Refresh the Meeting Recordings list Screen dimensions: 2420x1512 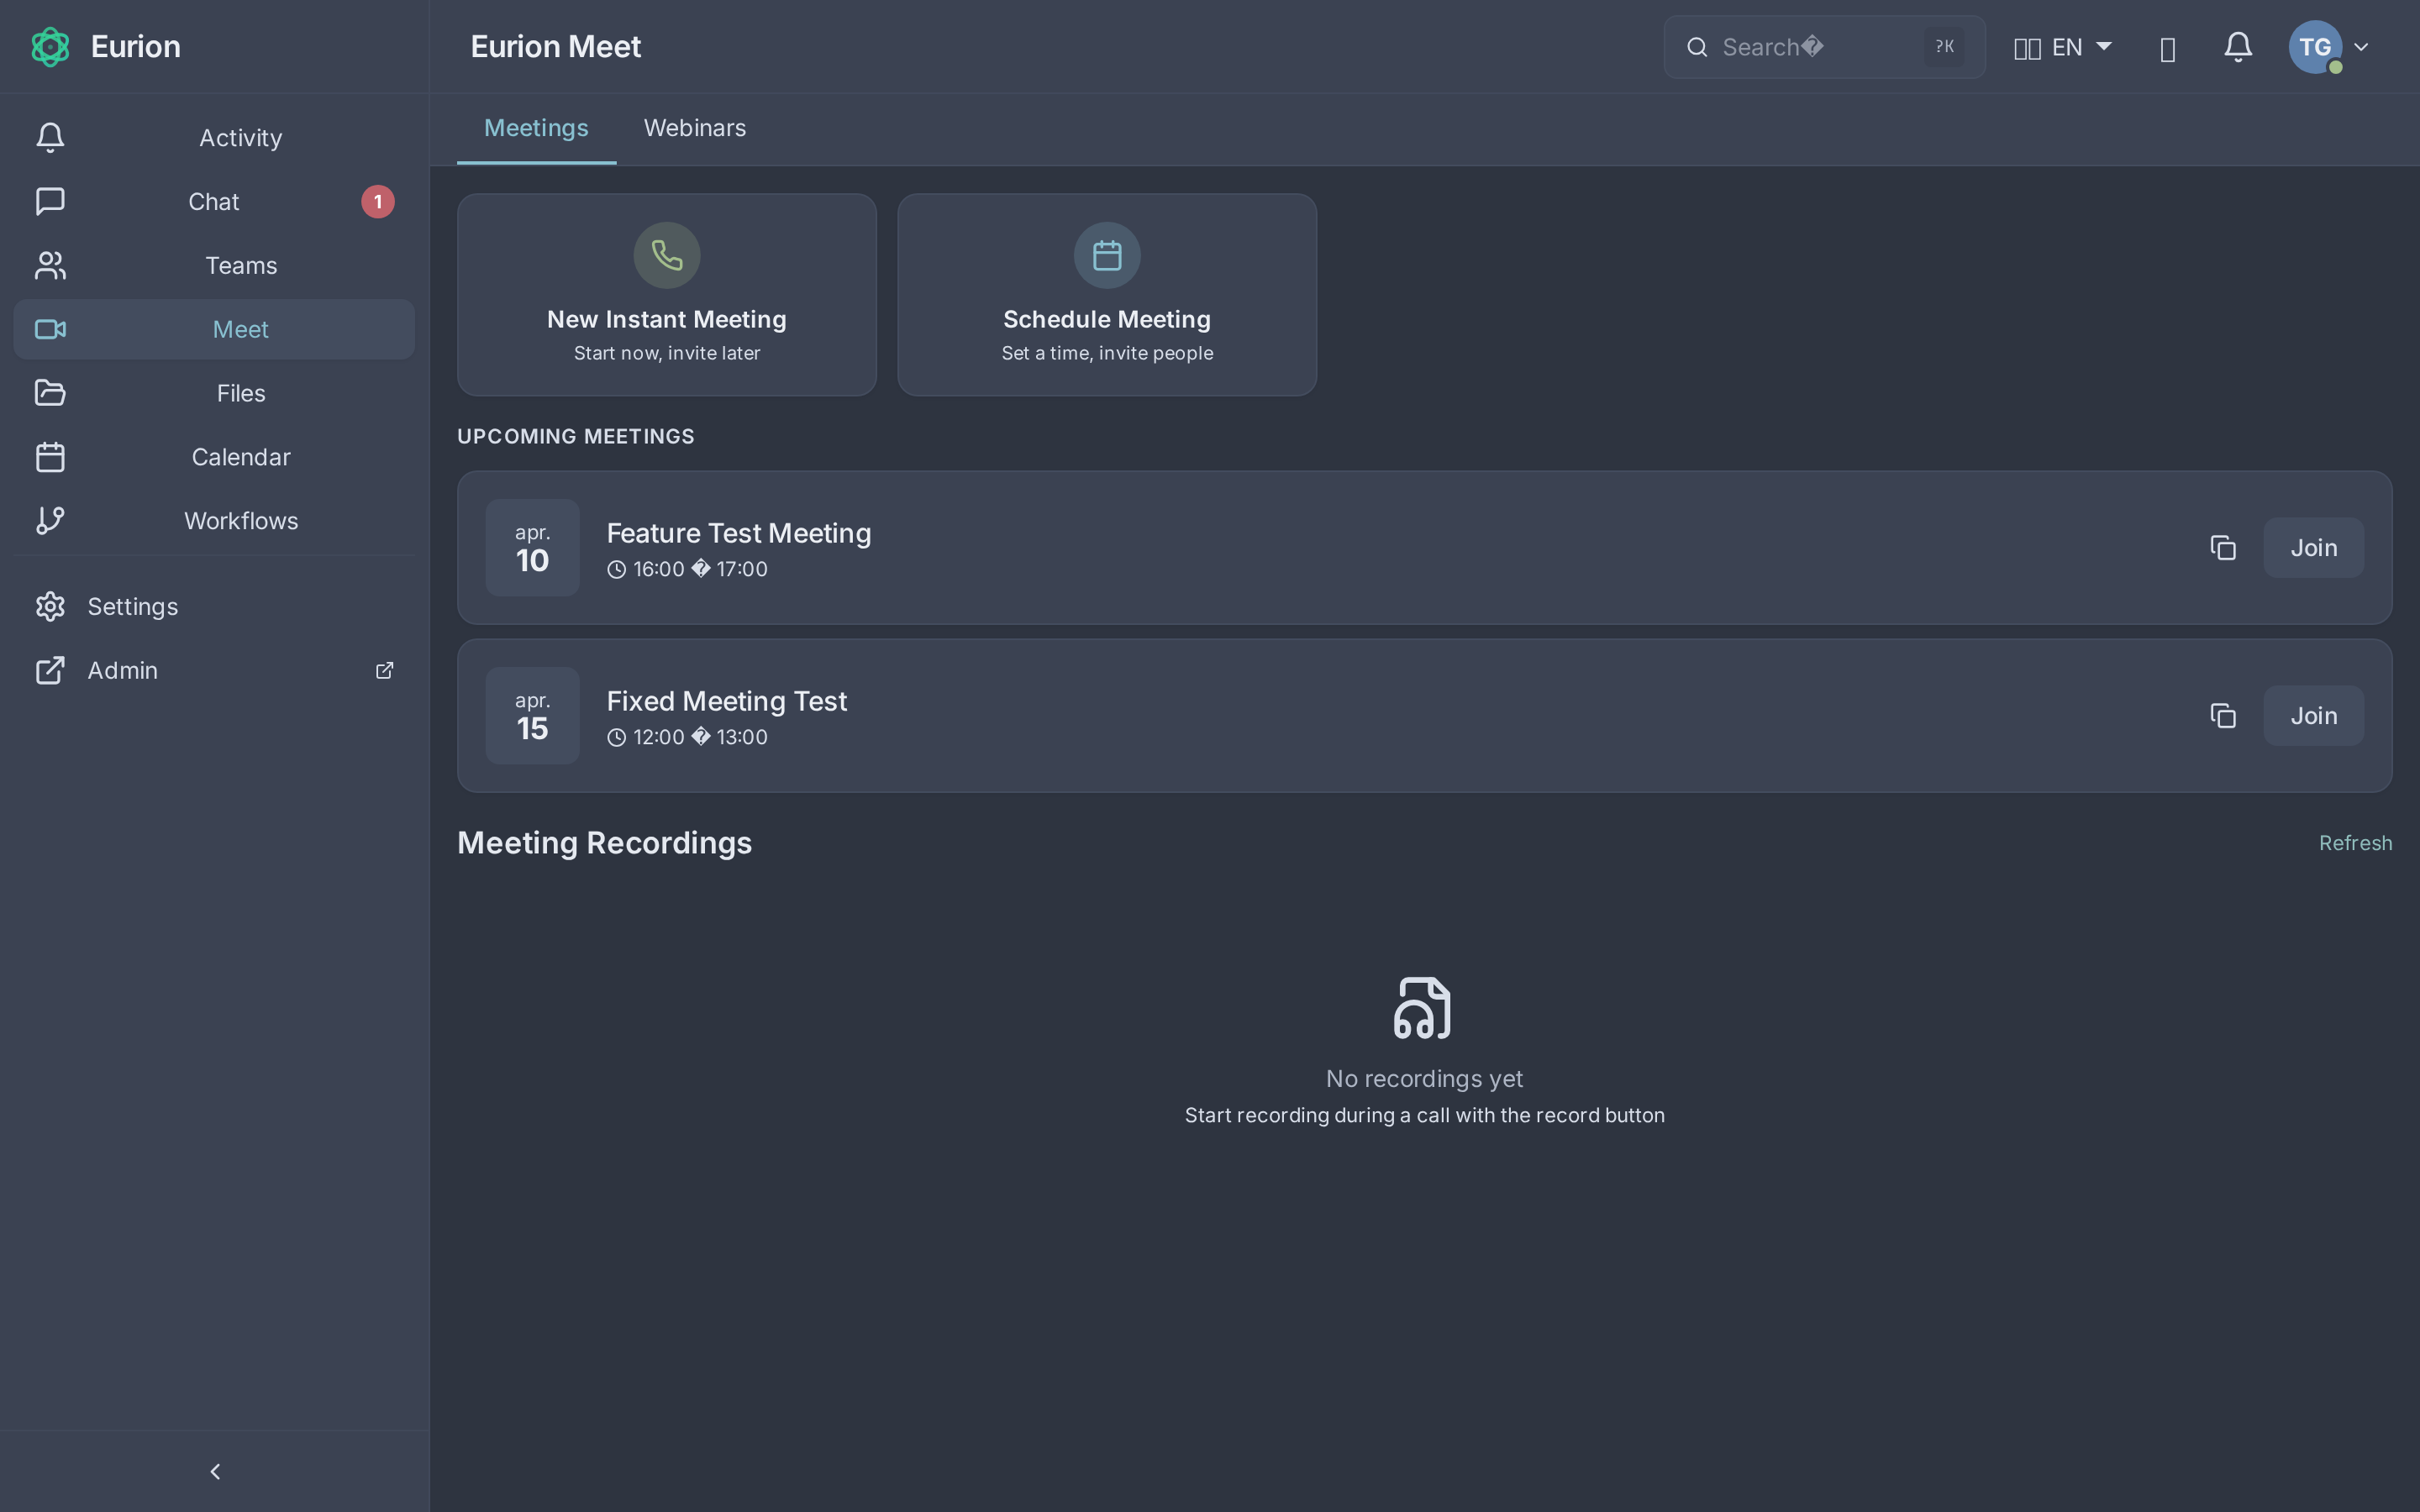[x=2355, y=842]
